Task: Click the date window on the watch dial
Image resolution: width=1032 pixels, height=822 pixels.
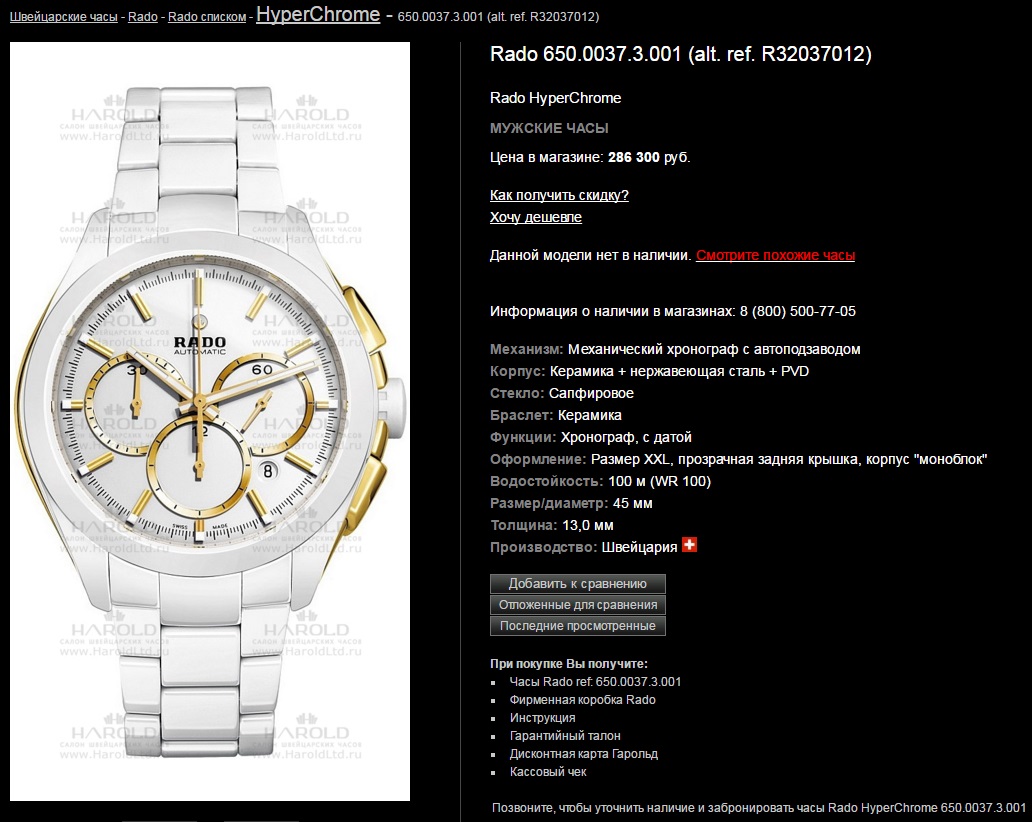Action: tap(267, 471)
